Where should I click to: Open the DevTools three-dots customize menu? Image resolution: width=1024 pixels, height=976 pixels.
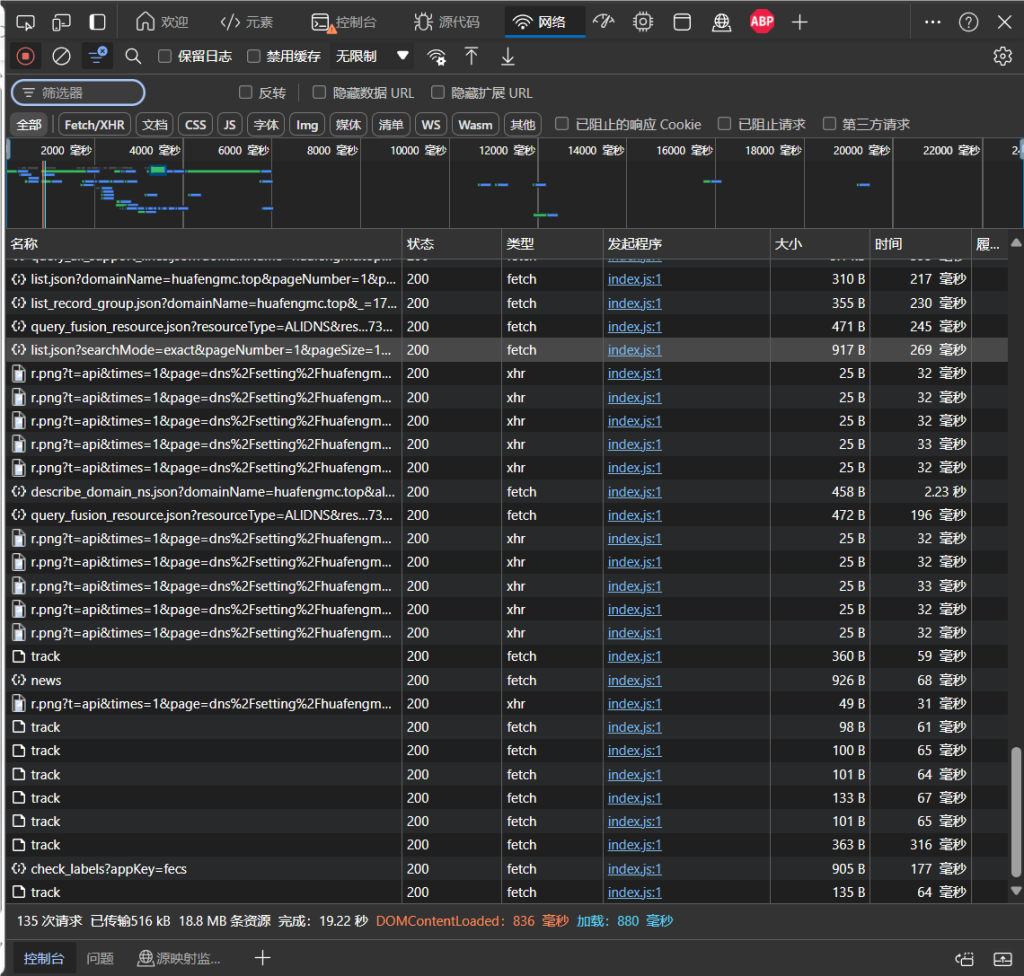pos(932,21)
